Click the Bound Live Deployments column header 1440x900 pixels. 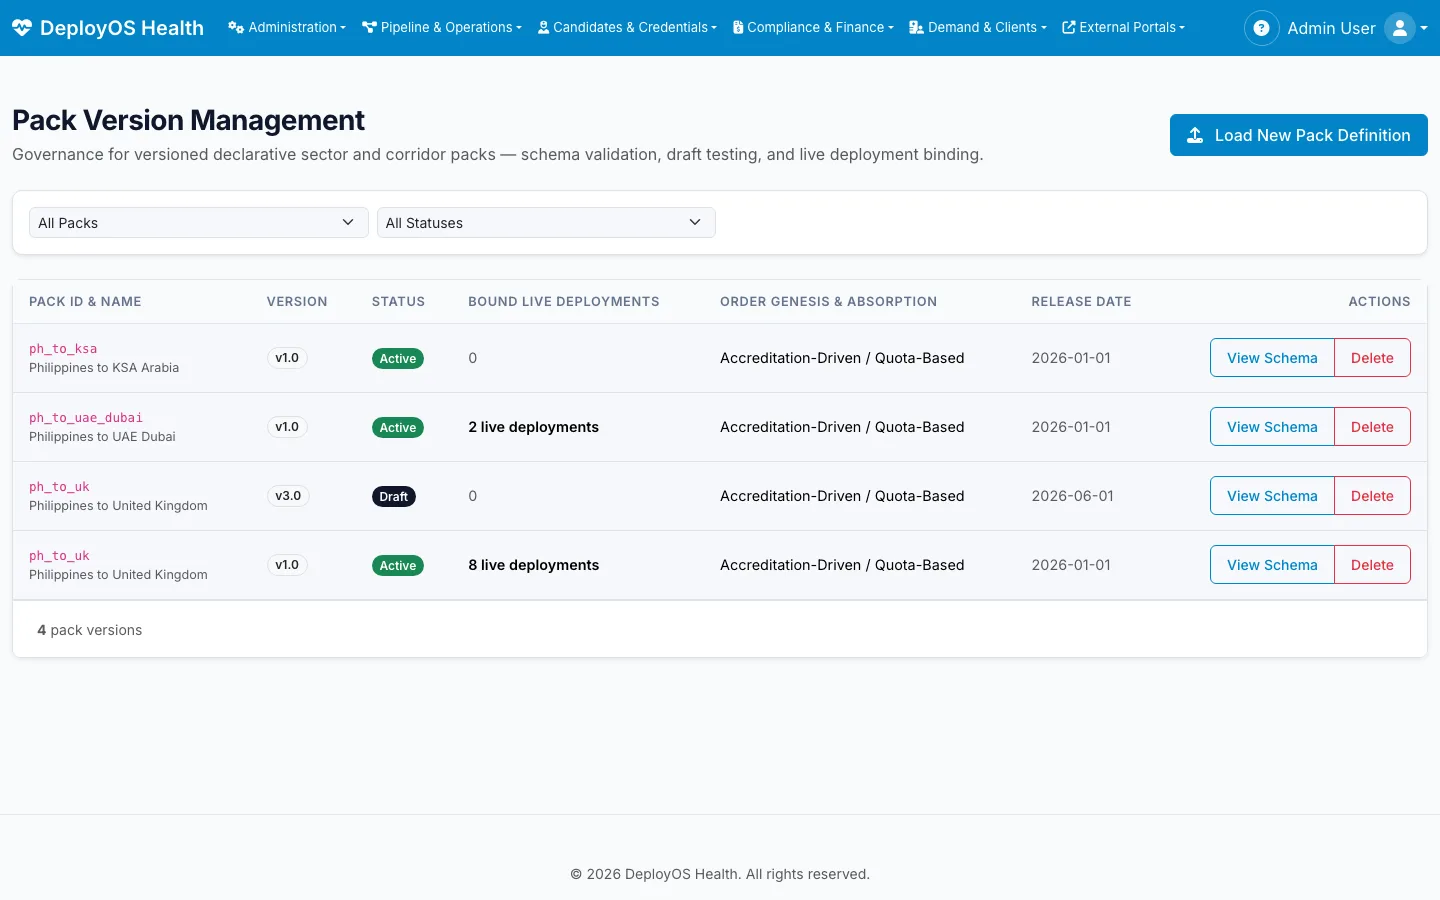pos(564,301)
